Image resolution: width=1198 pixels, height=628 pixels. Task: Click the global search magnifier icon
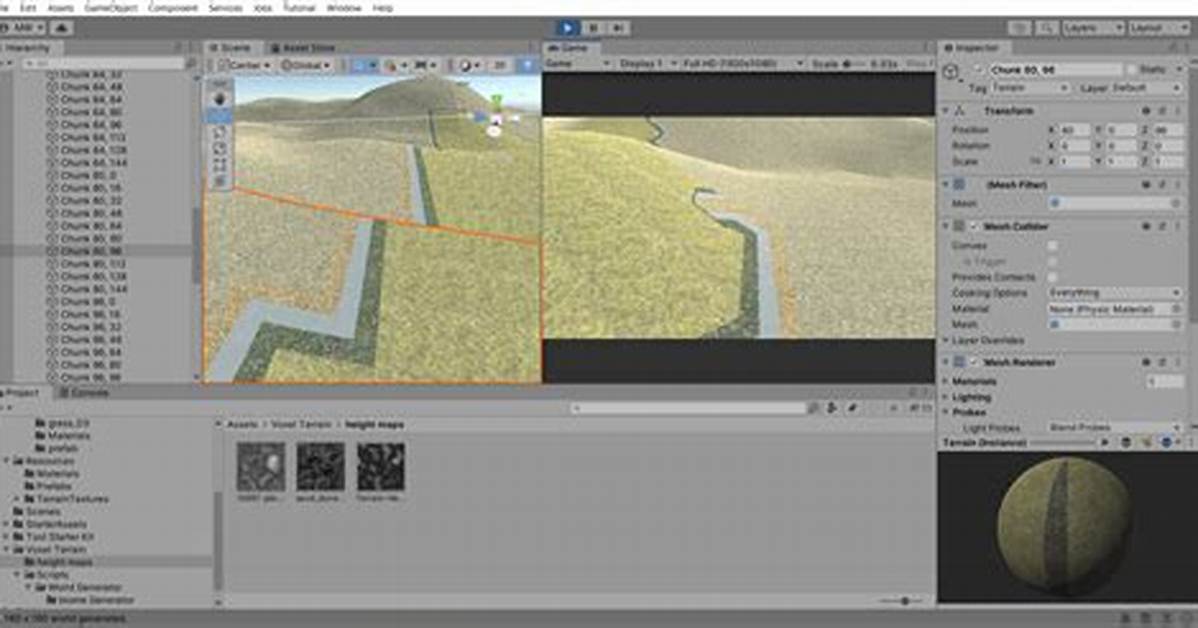coord(1047,28)
